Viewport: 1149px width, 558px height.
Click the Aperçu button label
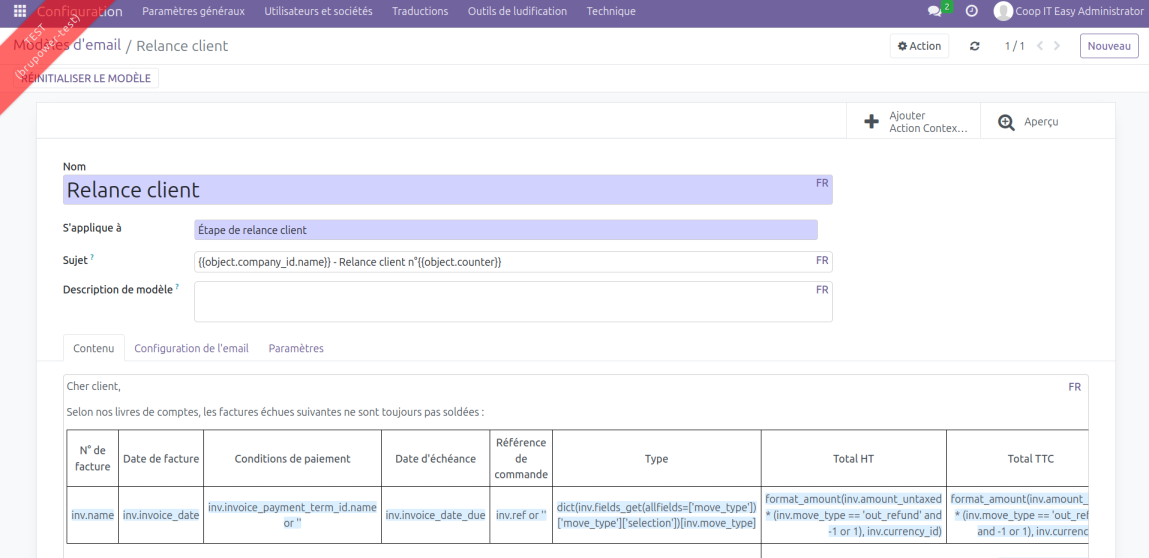pos(1041,122)
